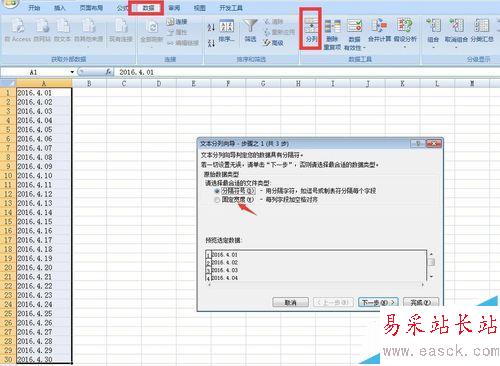Open the Developer (开发工具) ribbon tab
The height and width of the screenshot is (366, 500).
(x=231, y=7)
